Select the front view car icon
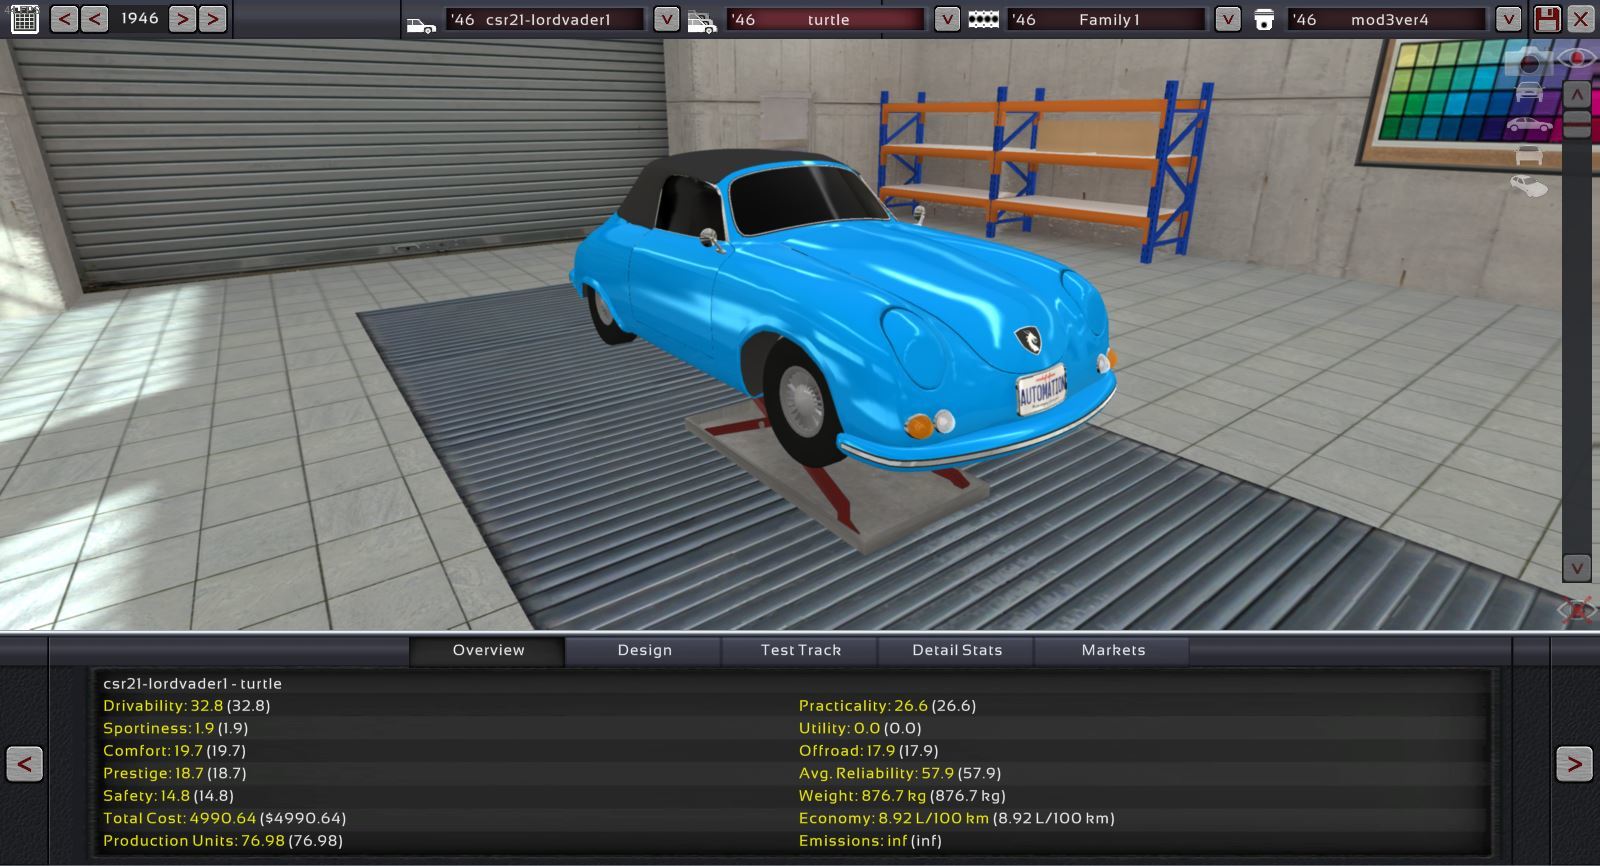The width and height of the screenshot is (1600, 866). pyautogui.click(x=1529, y=93)
